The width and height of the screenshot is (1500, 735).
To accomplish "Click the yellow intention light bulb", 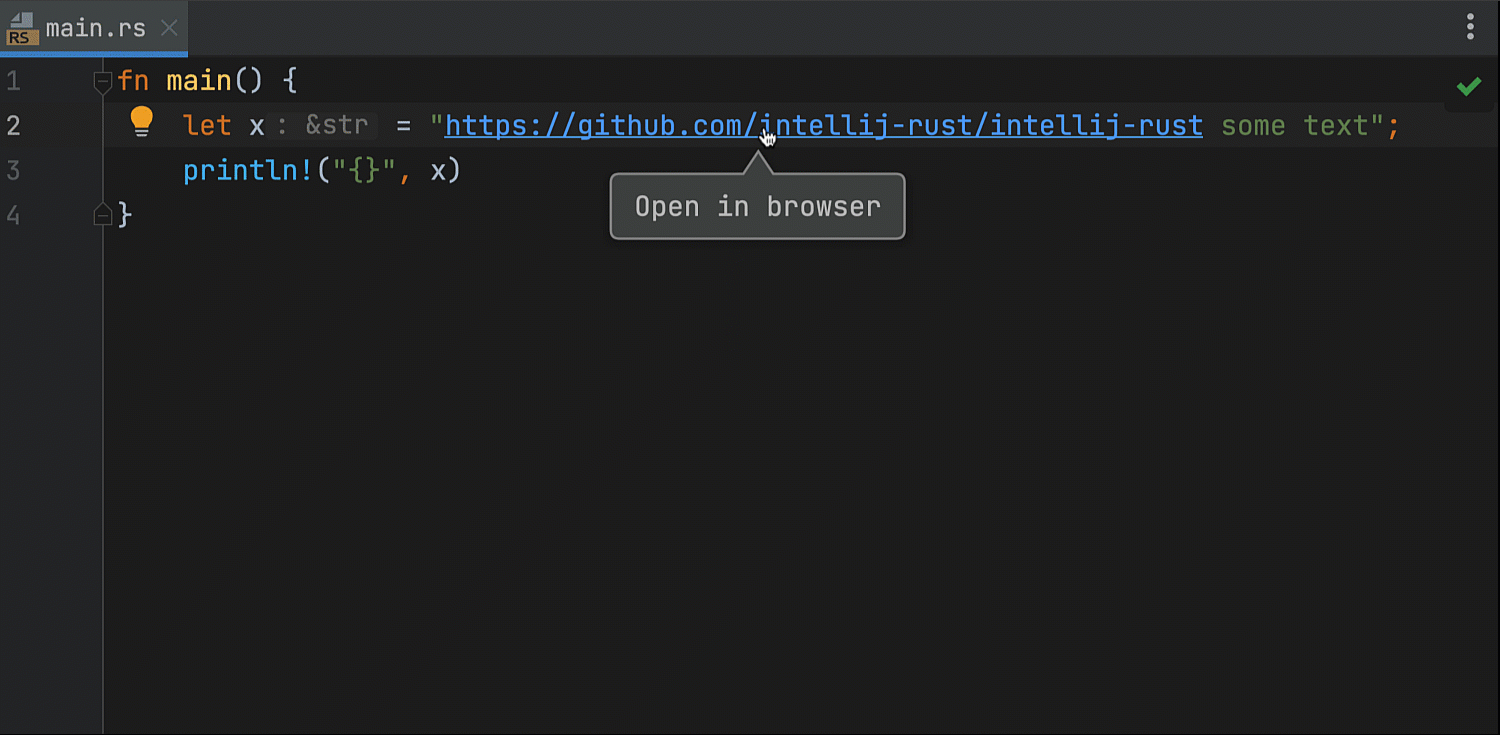I will [x=142, y=122].
